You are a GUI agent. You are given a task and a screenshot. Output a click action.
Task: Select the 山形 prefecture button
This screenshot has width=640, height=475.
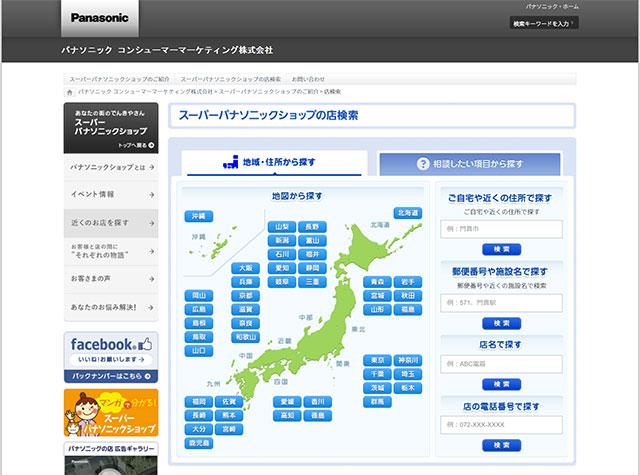pos(378,310)
